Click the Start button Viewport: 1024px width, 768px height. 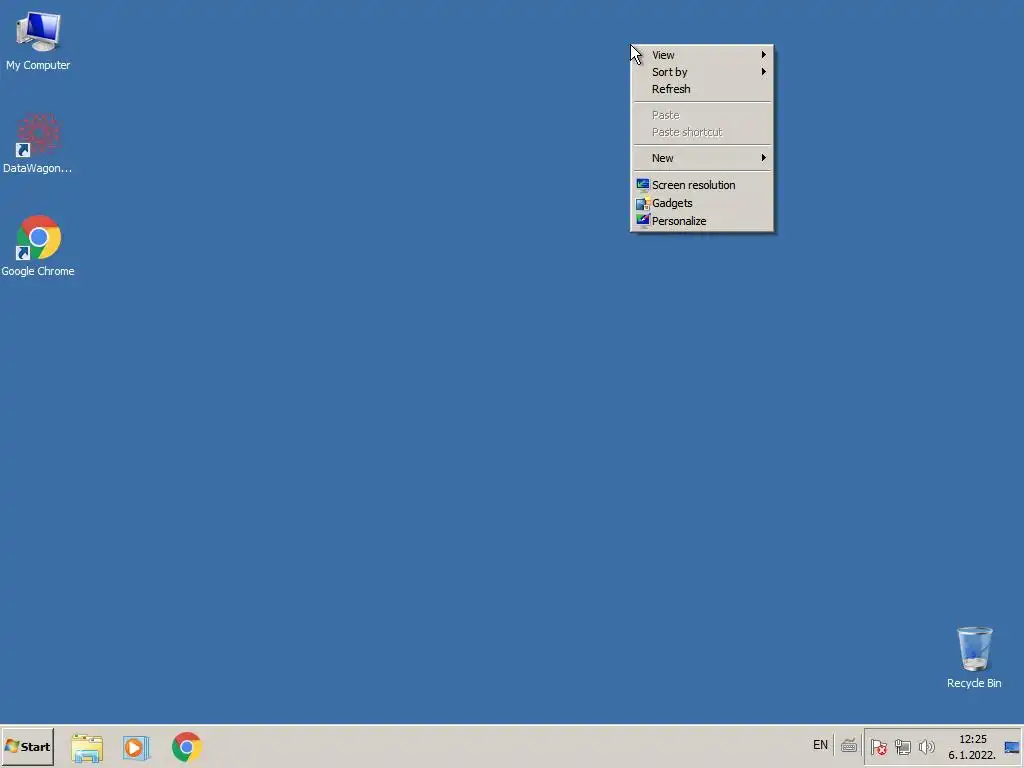[x=27, y=746]
